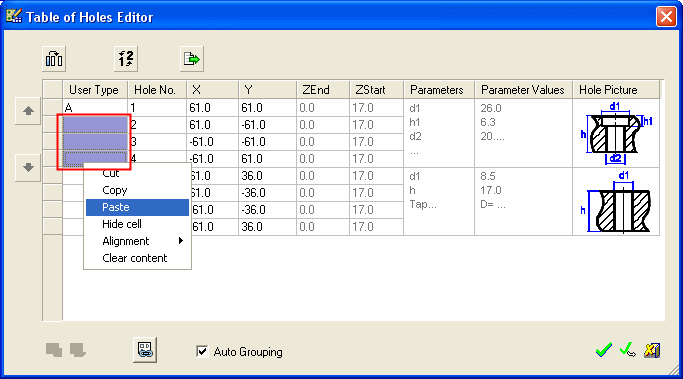Confirm with the green checkmark icon
Viewport: 683px width, 379px height.
[604, 349]
